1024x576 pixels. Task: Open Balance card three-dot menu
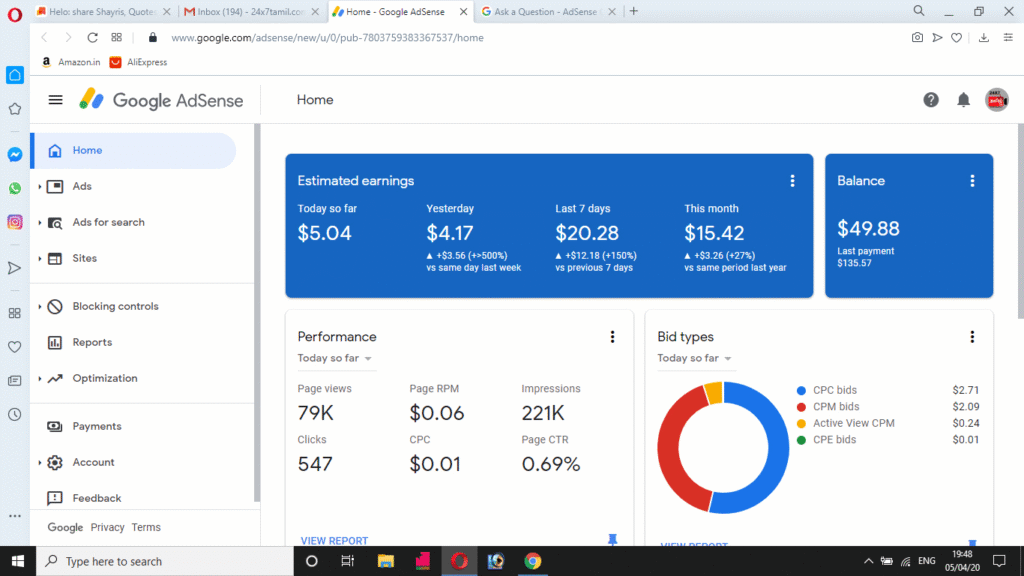click(x=972, y=181)
